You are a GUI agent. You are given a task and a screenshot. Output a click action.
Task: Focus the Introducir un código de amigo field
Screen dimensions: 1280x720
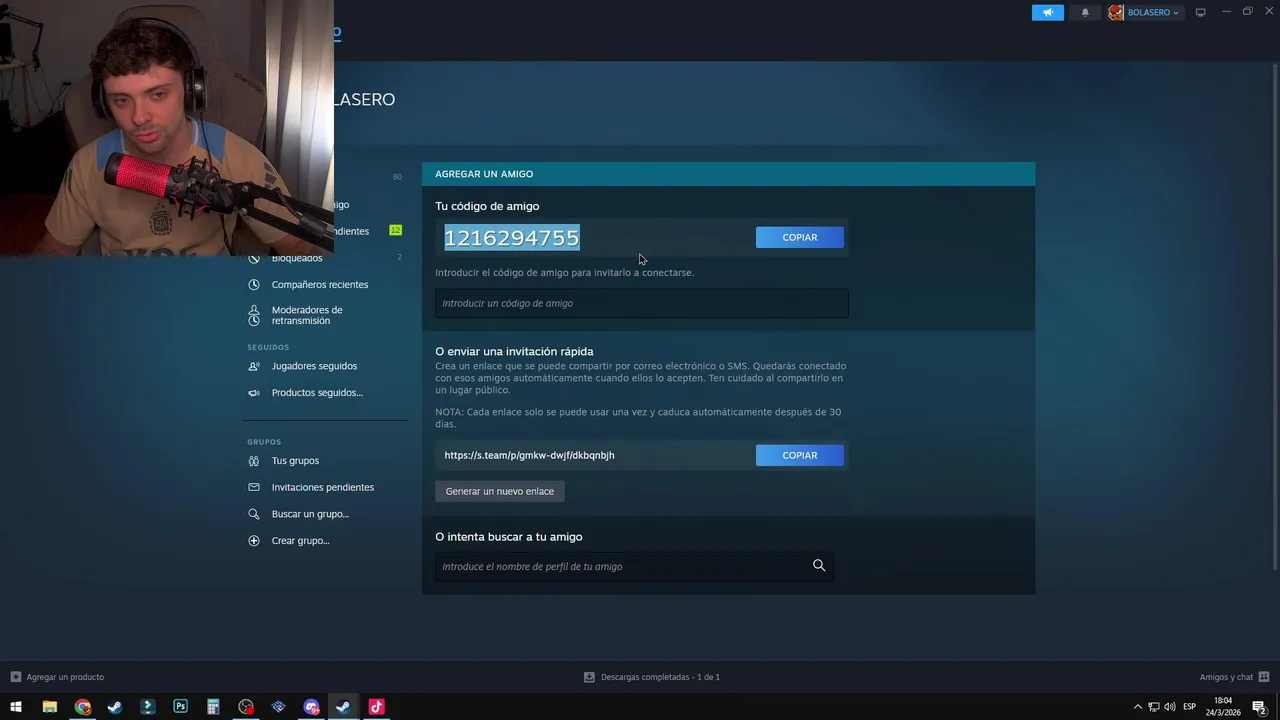click(x=641, y=303)
